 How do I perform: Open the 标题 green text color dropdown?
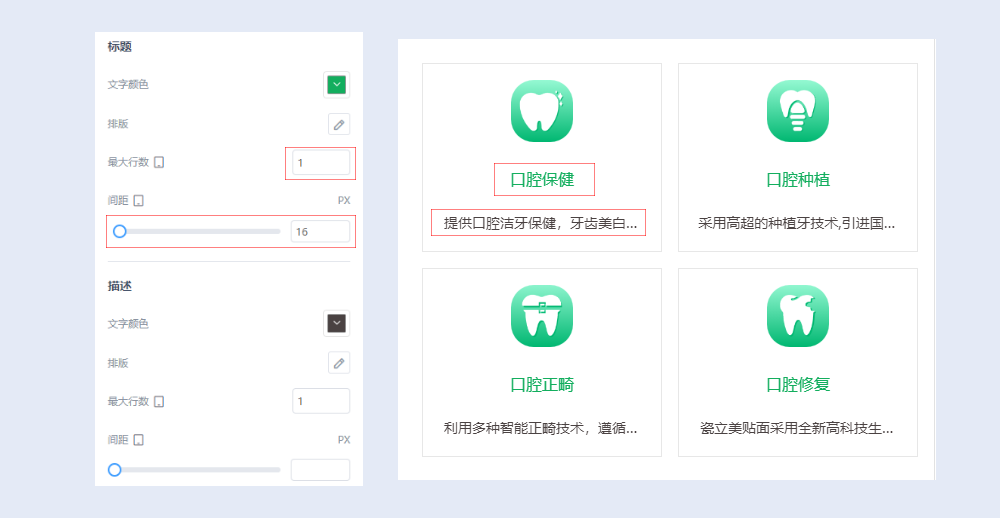pyautogui.click(x=337, y=85)
